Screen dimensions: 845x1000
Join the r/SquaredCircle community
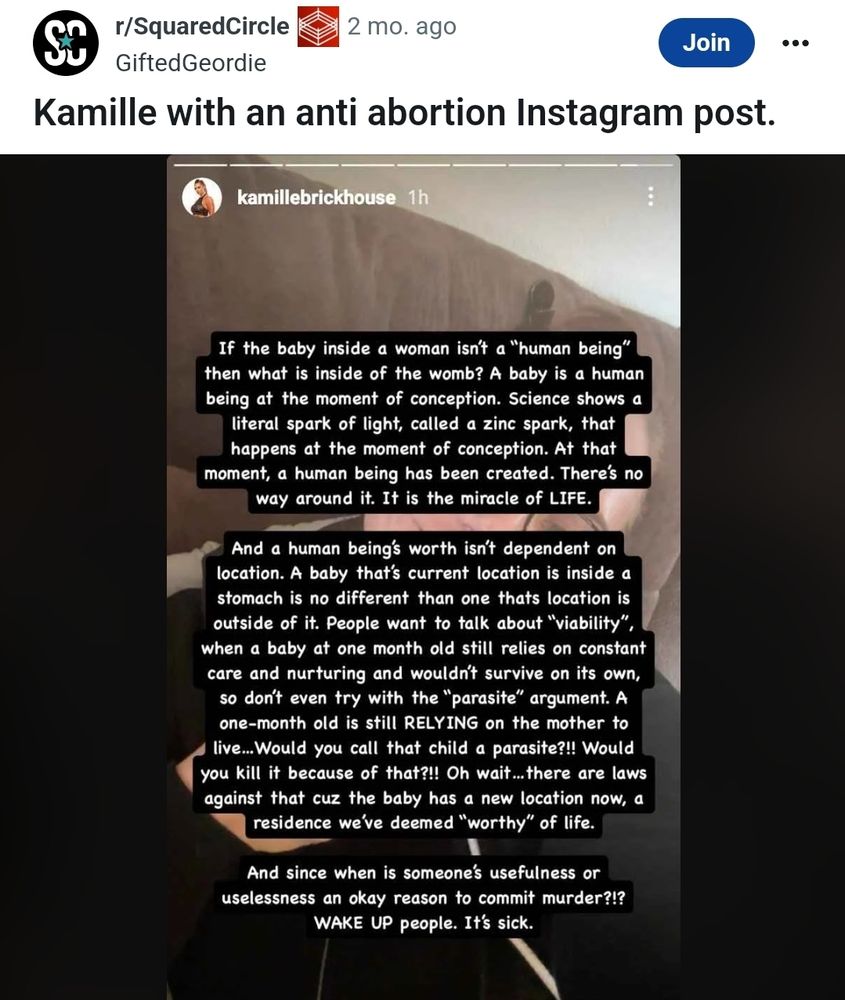tap(706, 43)
